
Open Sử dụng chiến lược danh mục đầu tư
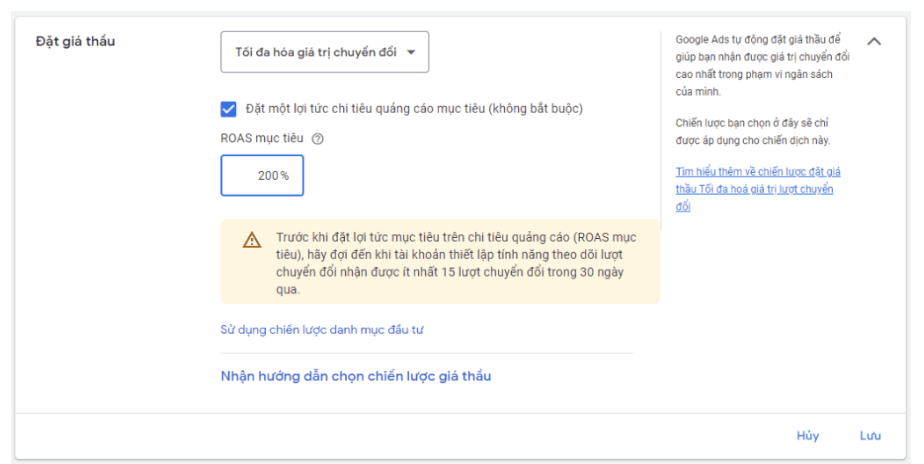[x=329, y=329]
